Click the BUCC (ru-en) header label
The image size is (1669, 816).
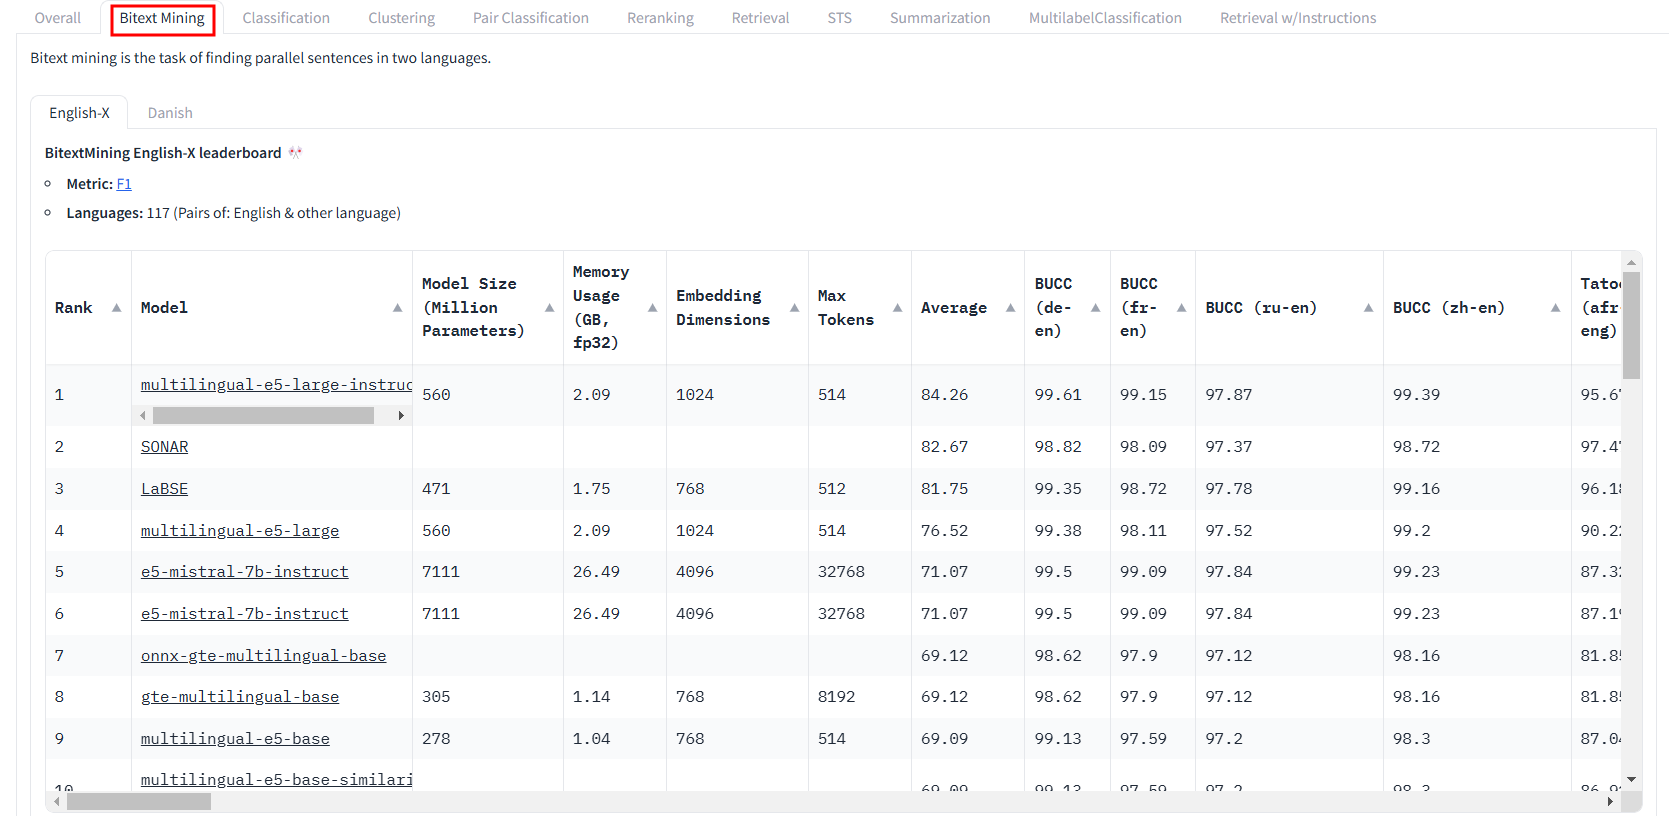1261,308
